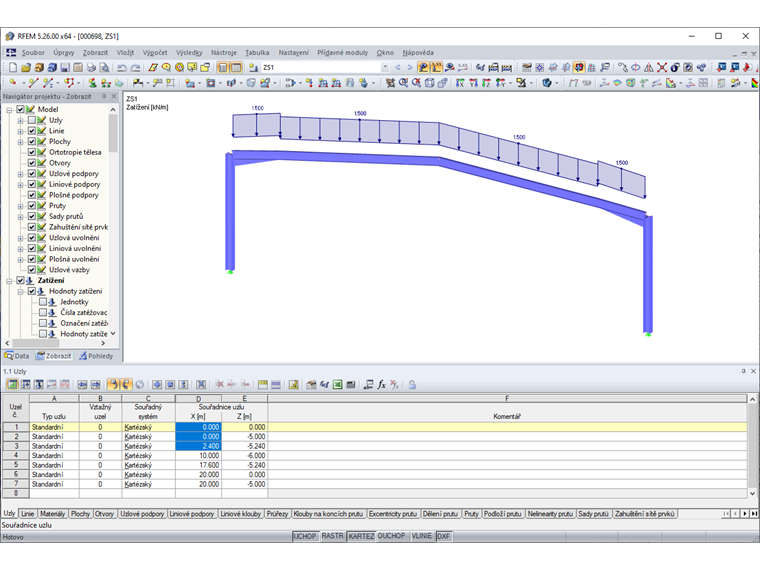Image resolution: width=760 pixels, height=570 pixels.
Task: Toggle the KARTEZ status bar button
Action: pyautogui.click(x=361, y=536)
